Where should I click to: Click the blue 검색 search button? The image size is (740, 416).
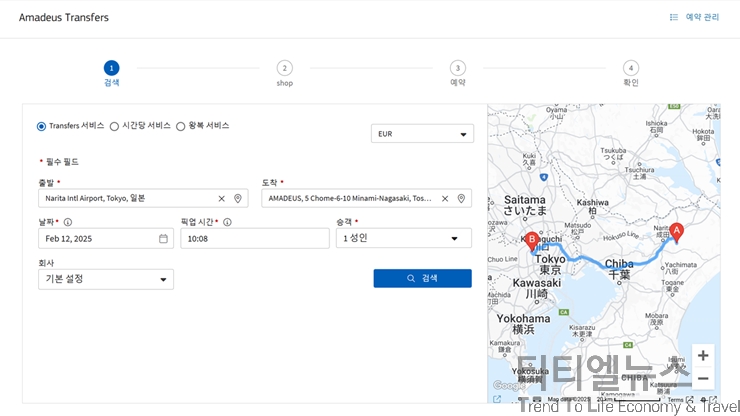pos(422,278)
